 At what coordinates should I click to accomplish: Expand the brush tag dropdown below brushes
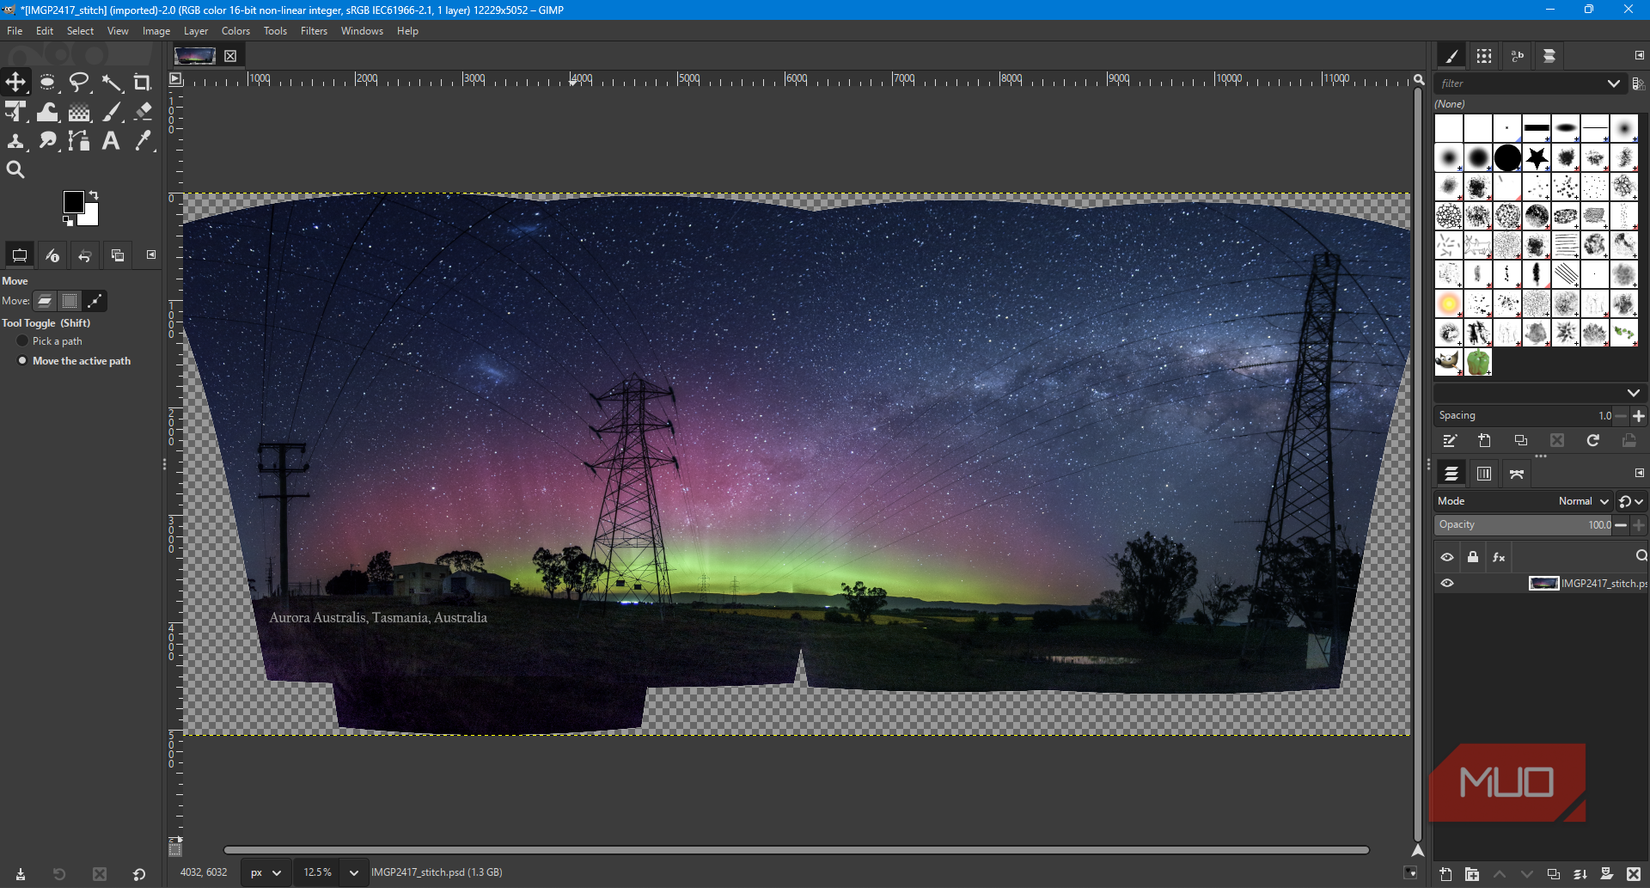pos(1633,393)
